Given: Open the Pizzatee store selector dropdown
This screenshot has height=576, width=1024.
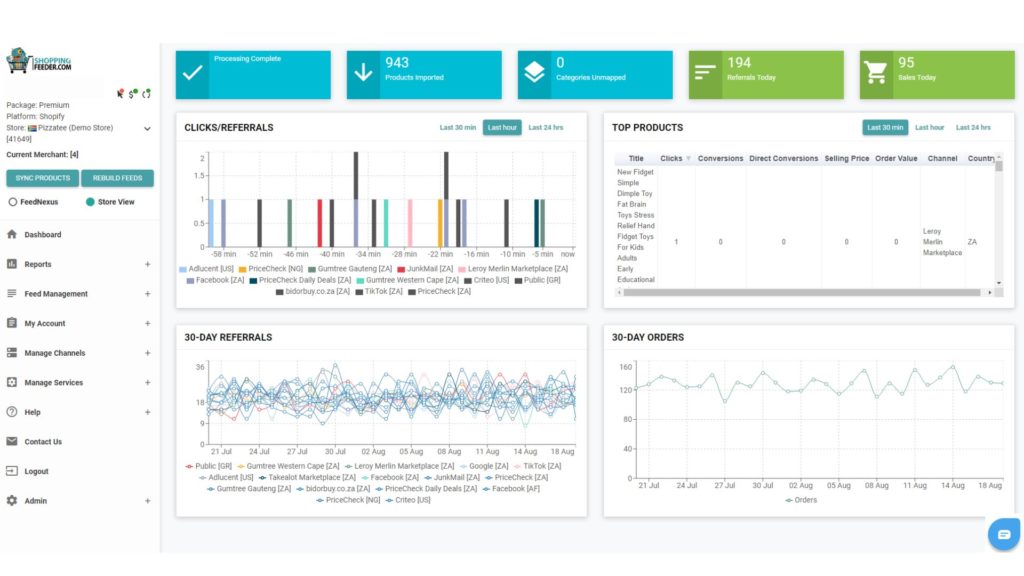Looking at the screenshot, I should [x=148, y=129].
